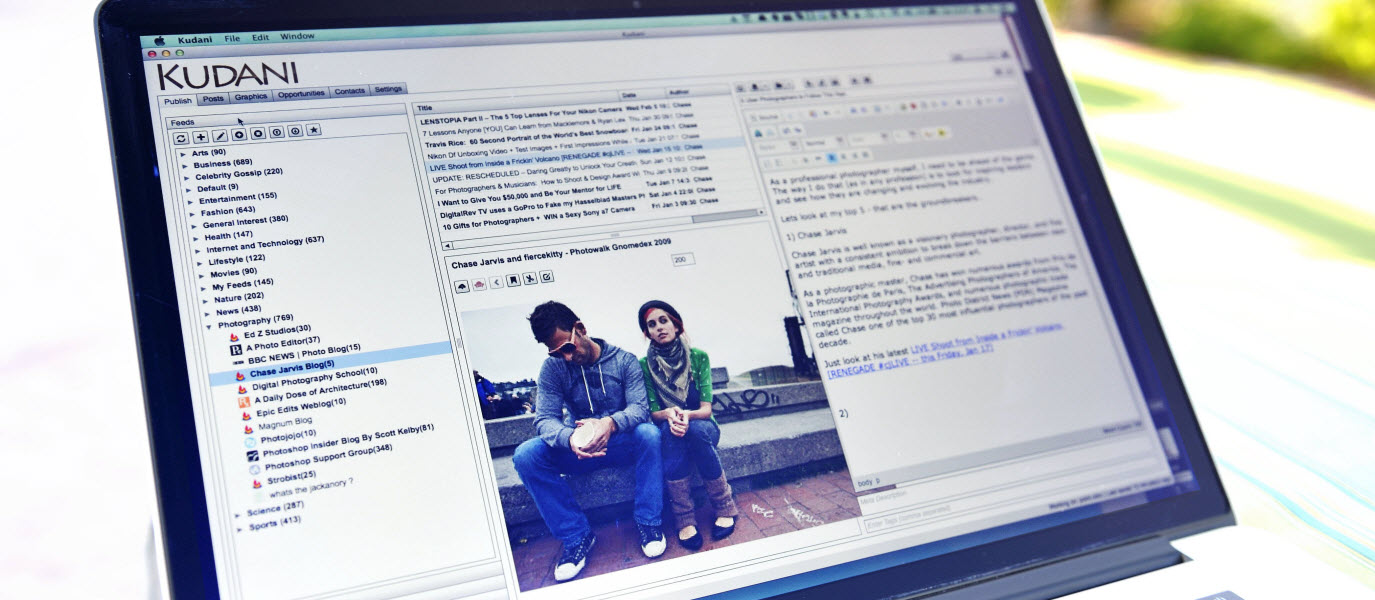This screenshot has height=600, width=1375.
Task: Select the Chase Jarvis Blog(5) feed
Action: point(292,371)
